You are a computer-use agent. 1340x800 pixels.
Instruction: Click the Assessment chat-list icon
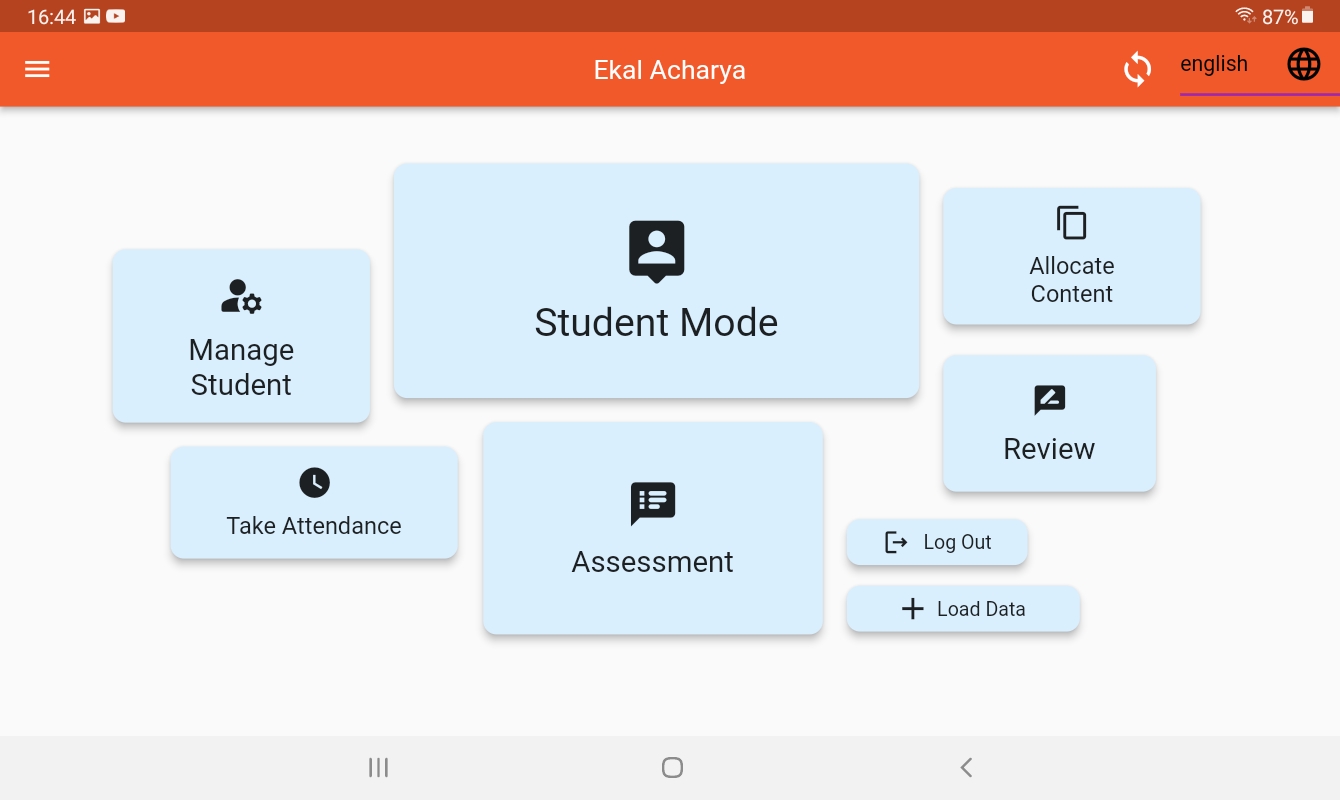click(652, 503)
